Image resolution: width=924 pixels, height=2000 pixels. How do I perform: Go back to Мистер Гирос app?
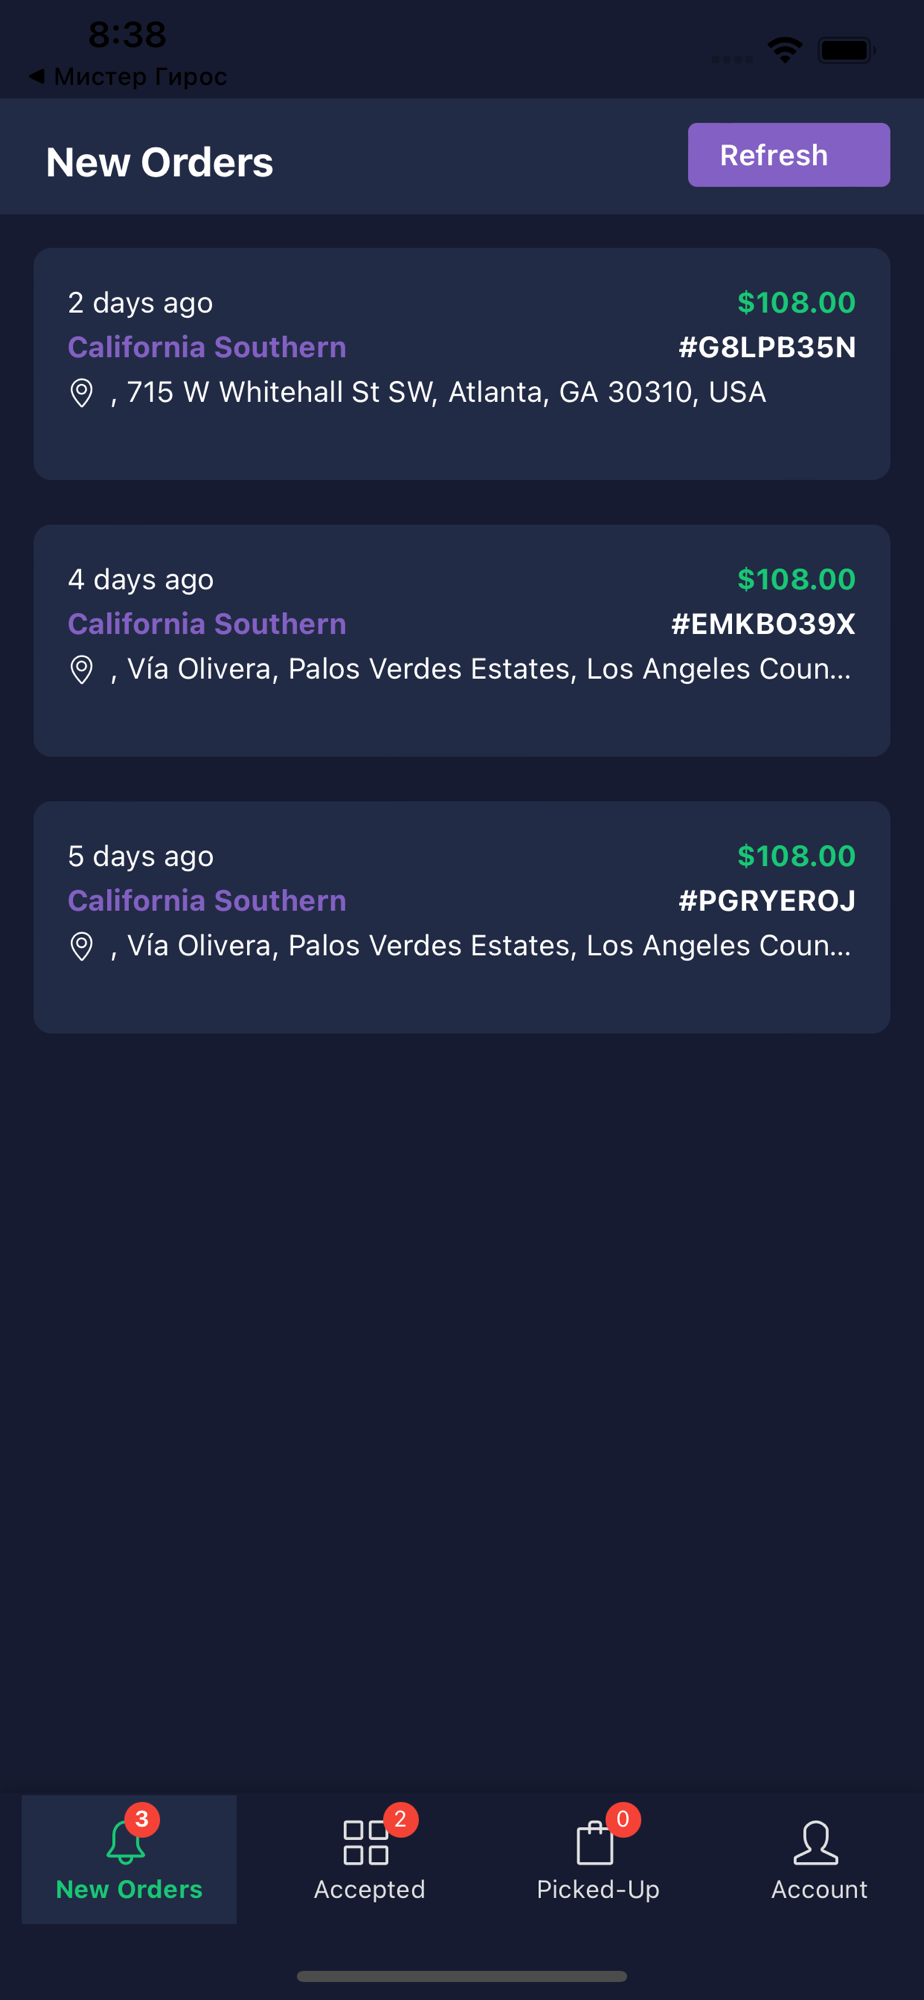pos(128,76)
